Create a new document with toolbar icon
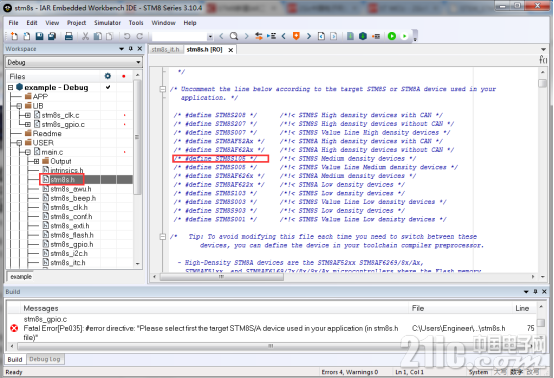Screen dimensions: 554x378 pos(14,36)
